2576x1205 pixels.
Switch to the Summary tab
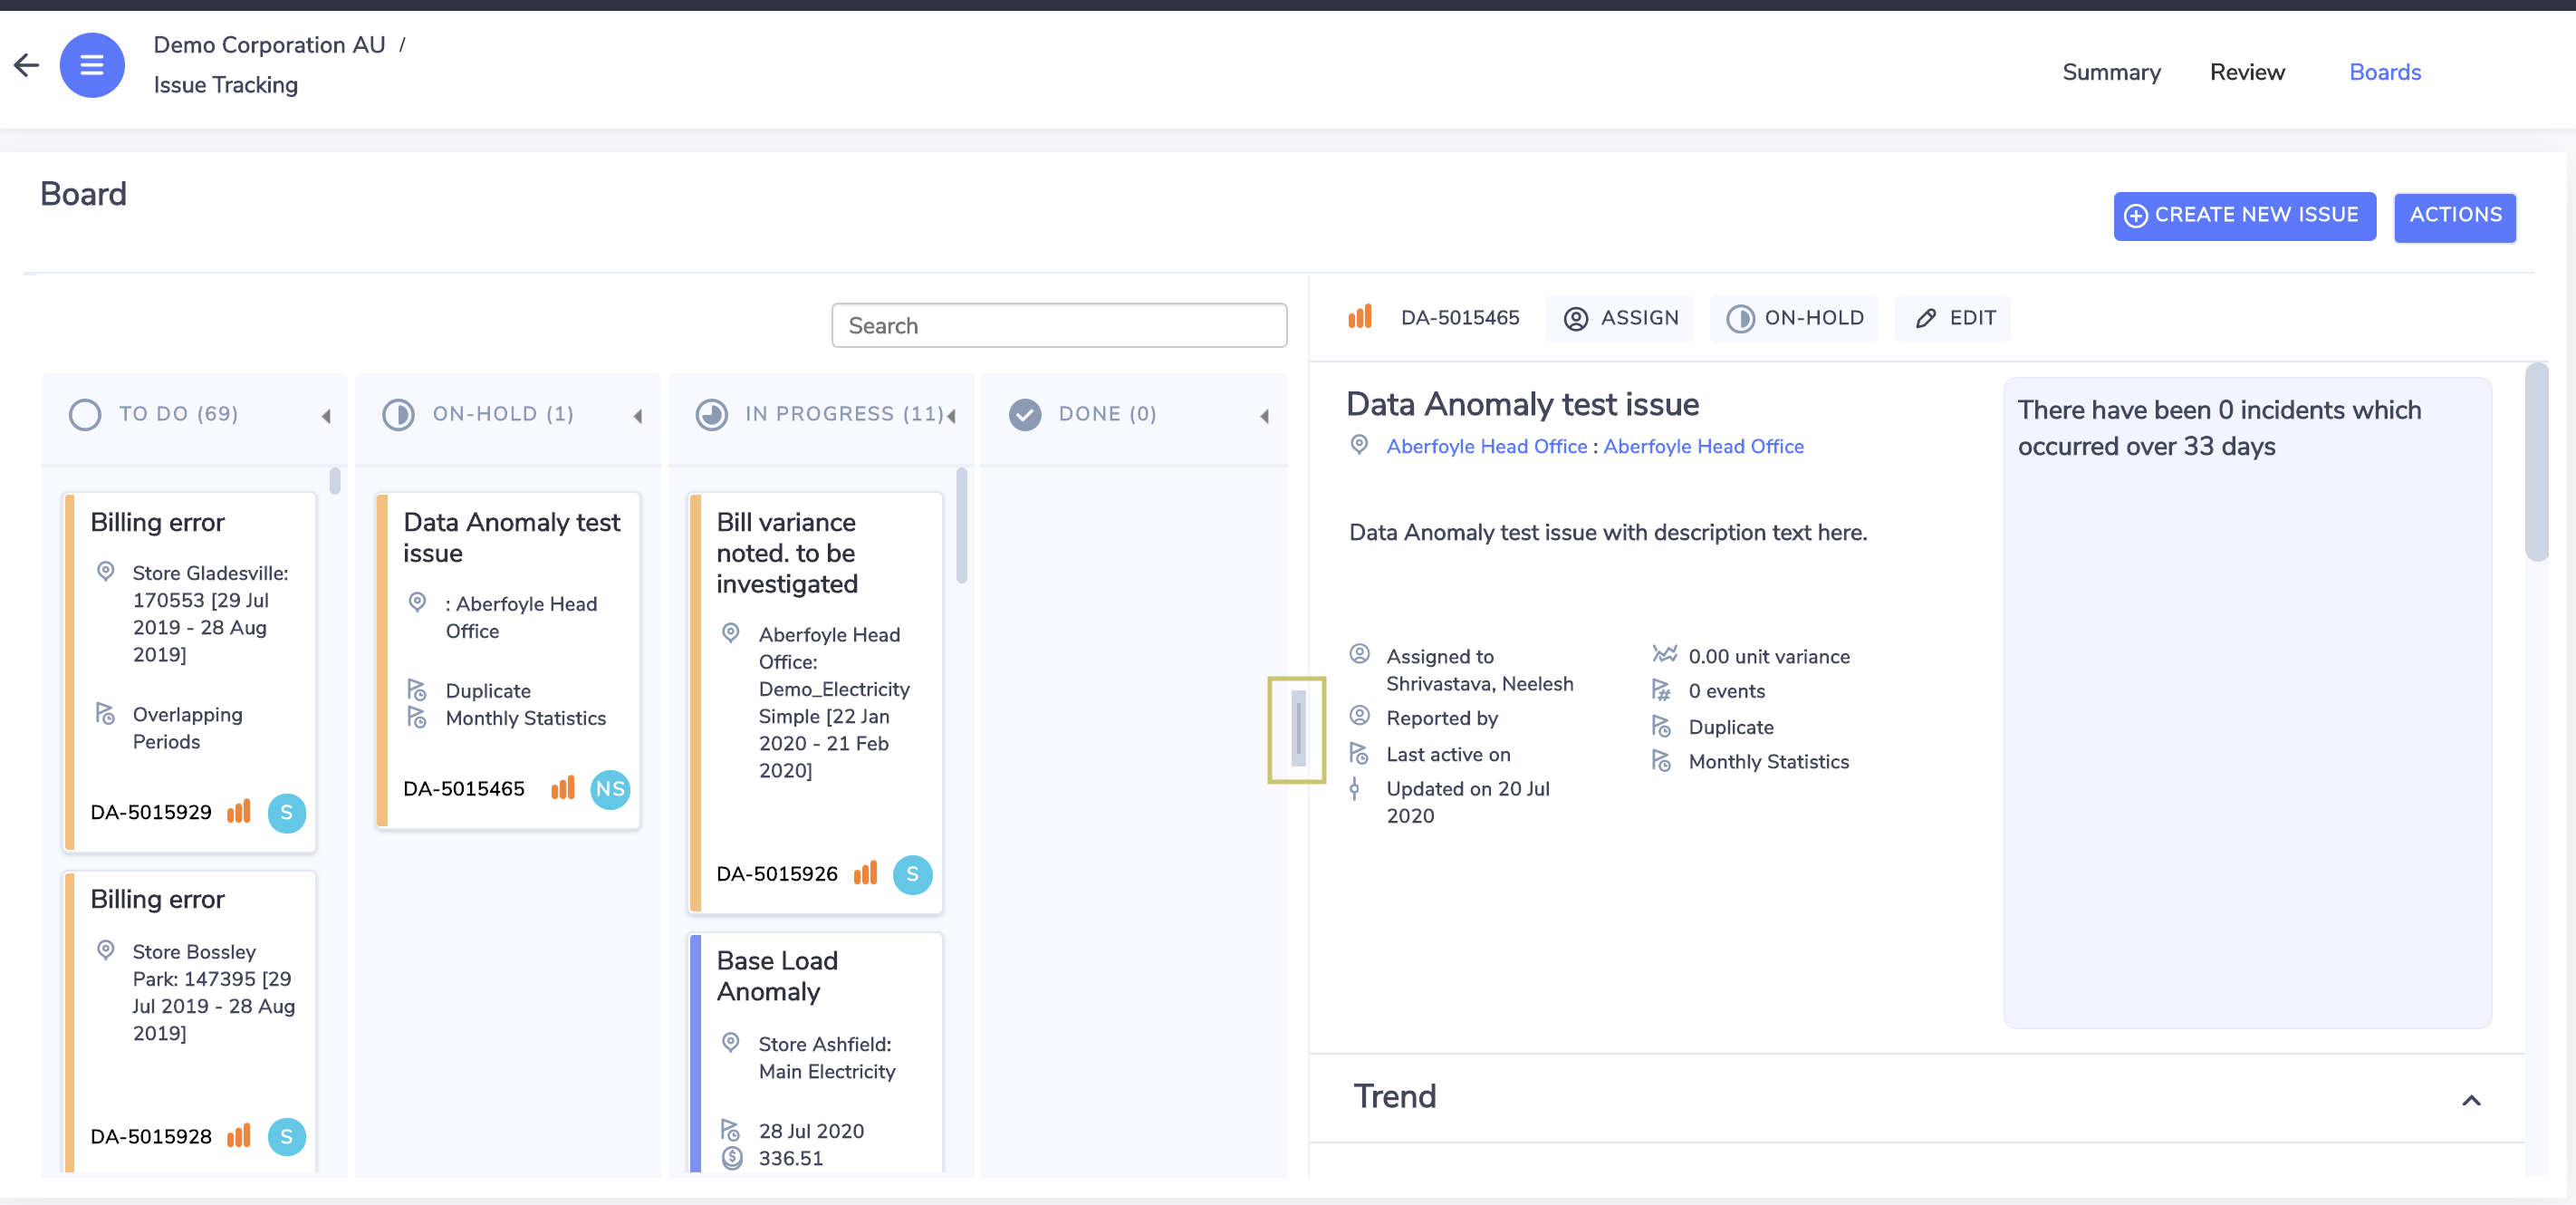tap(2111, 72)
